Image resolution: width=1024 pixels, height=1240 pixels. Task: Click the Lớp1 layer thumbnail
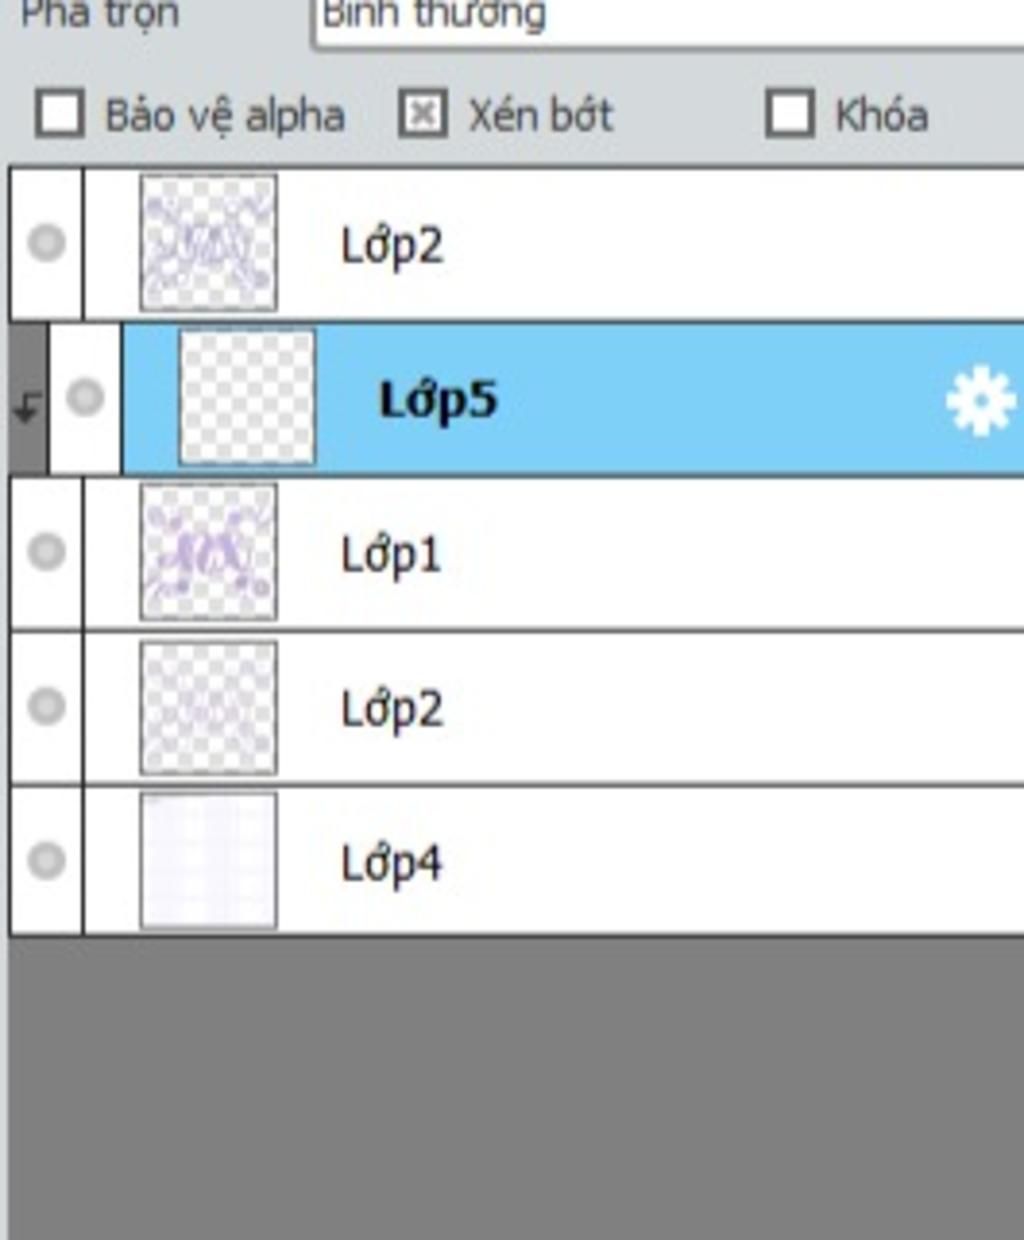[208, 552]
